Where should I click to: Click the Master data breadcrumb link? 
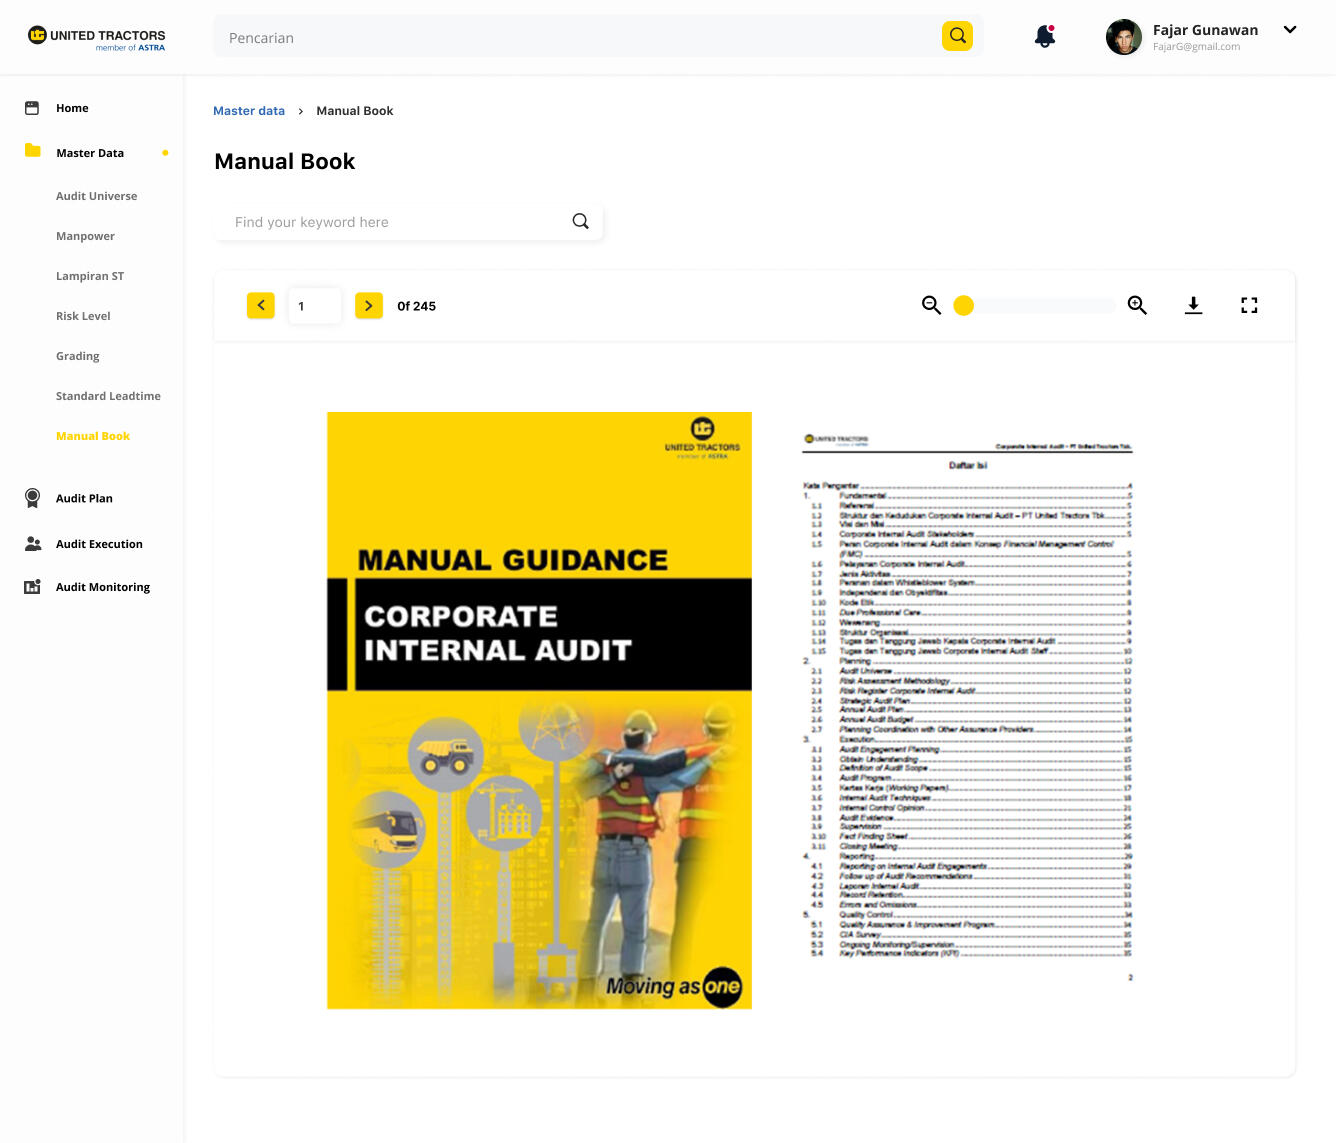point(249,111)
